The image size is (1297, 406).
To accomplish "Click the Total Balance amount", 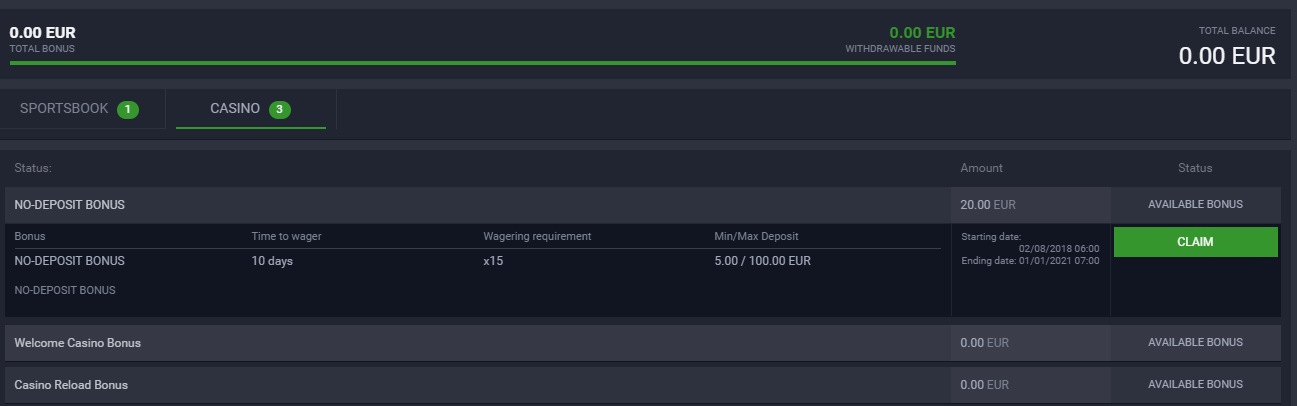I will click(x=1227, y=56).
